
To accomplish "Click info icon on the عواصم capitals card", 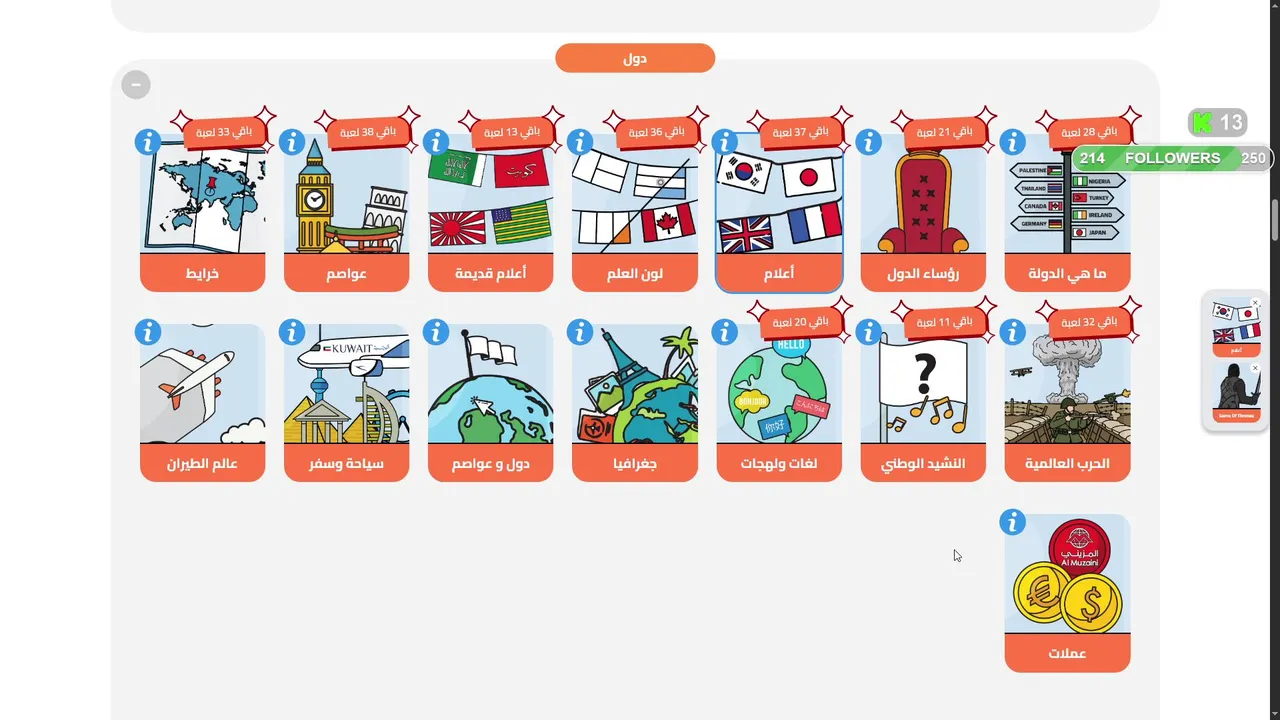I will click(292, 142).
